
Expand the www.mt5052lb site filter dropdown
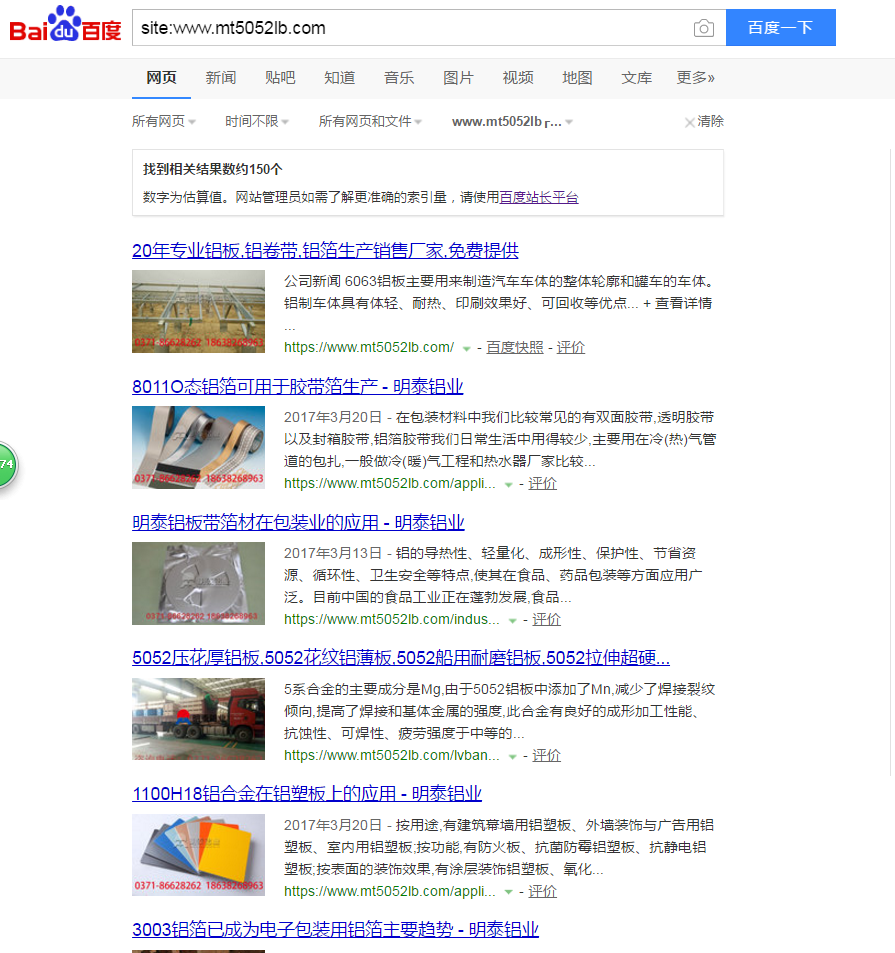pyautogui.click(x=512, y=122)
